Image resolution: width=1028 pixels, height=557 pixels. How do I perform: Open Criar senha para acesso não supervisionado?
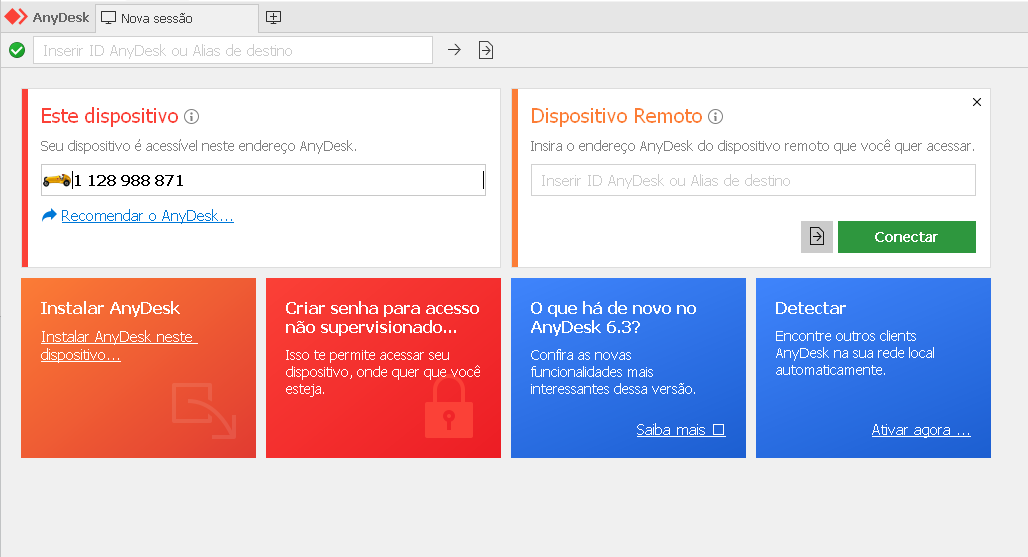382,317
